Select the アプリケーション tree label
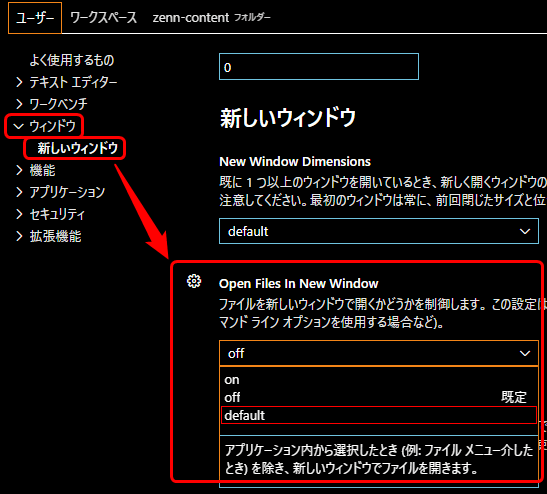The width and height of the screenshot is (547, 494). pyautogui.click(x=67, y=192)
